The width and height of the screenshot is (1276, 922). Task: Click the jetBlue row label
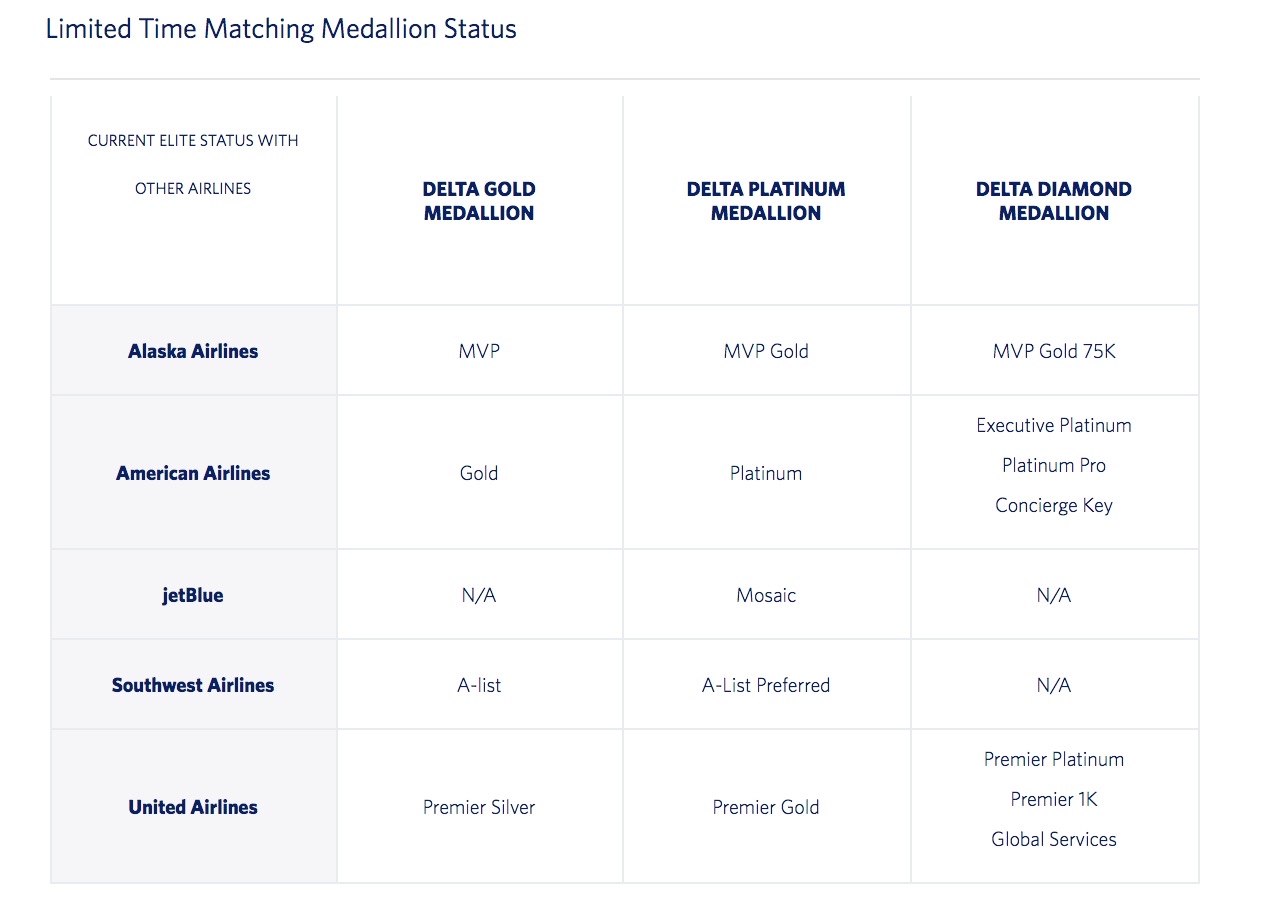(193, 595)
